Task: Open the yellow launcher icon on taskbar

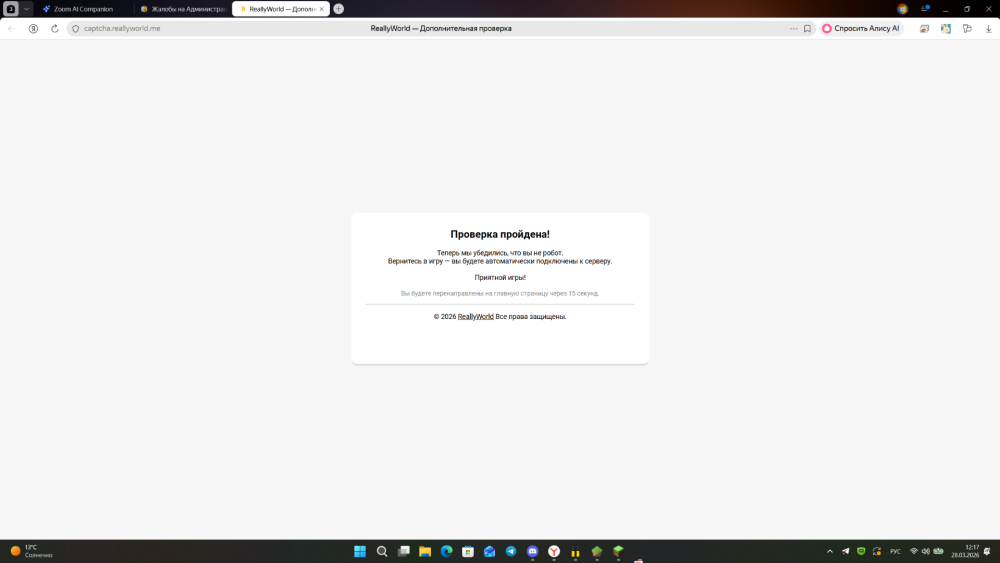Action: point(575,552)
